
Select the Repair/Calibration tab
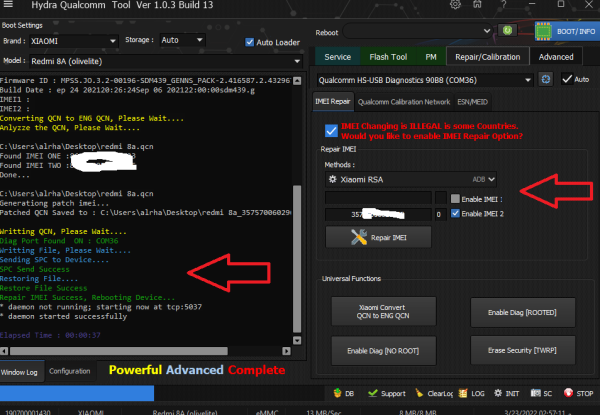(x=488, y=57)
